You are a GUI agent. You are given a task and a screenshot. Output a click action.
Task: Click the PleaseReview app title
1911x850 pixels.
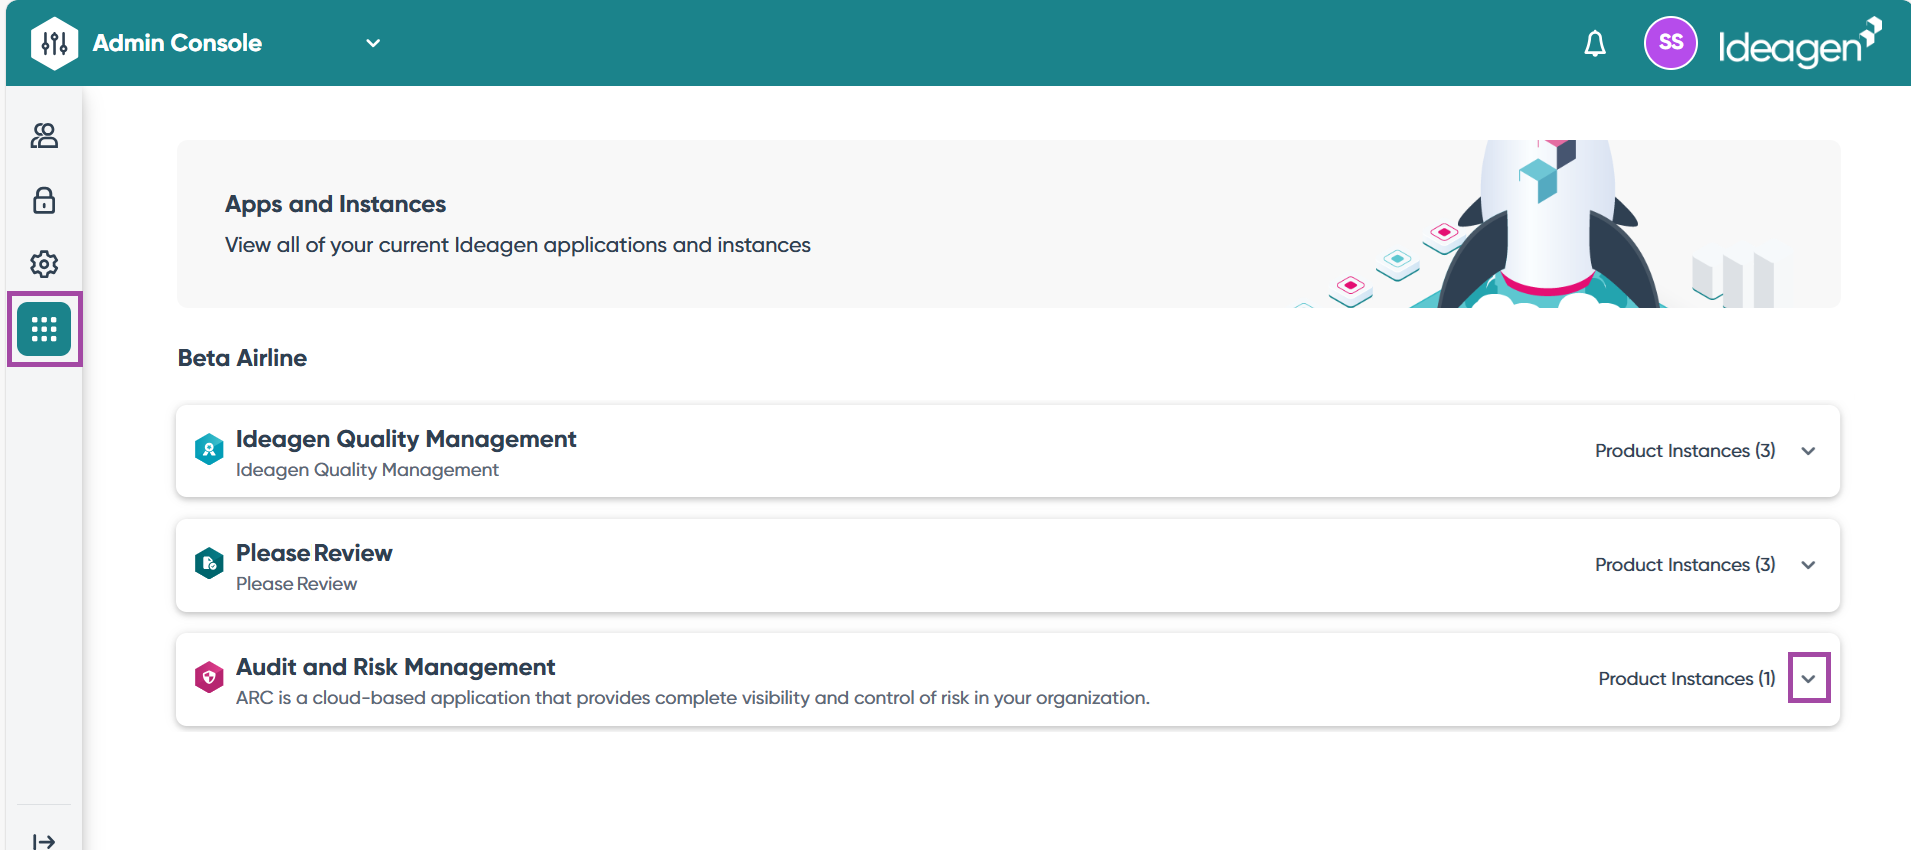314,553
